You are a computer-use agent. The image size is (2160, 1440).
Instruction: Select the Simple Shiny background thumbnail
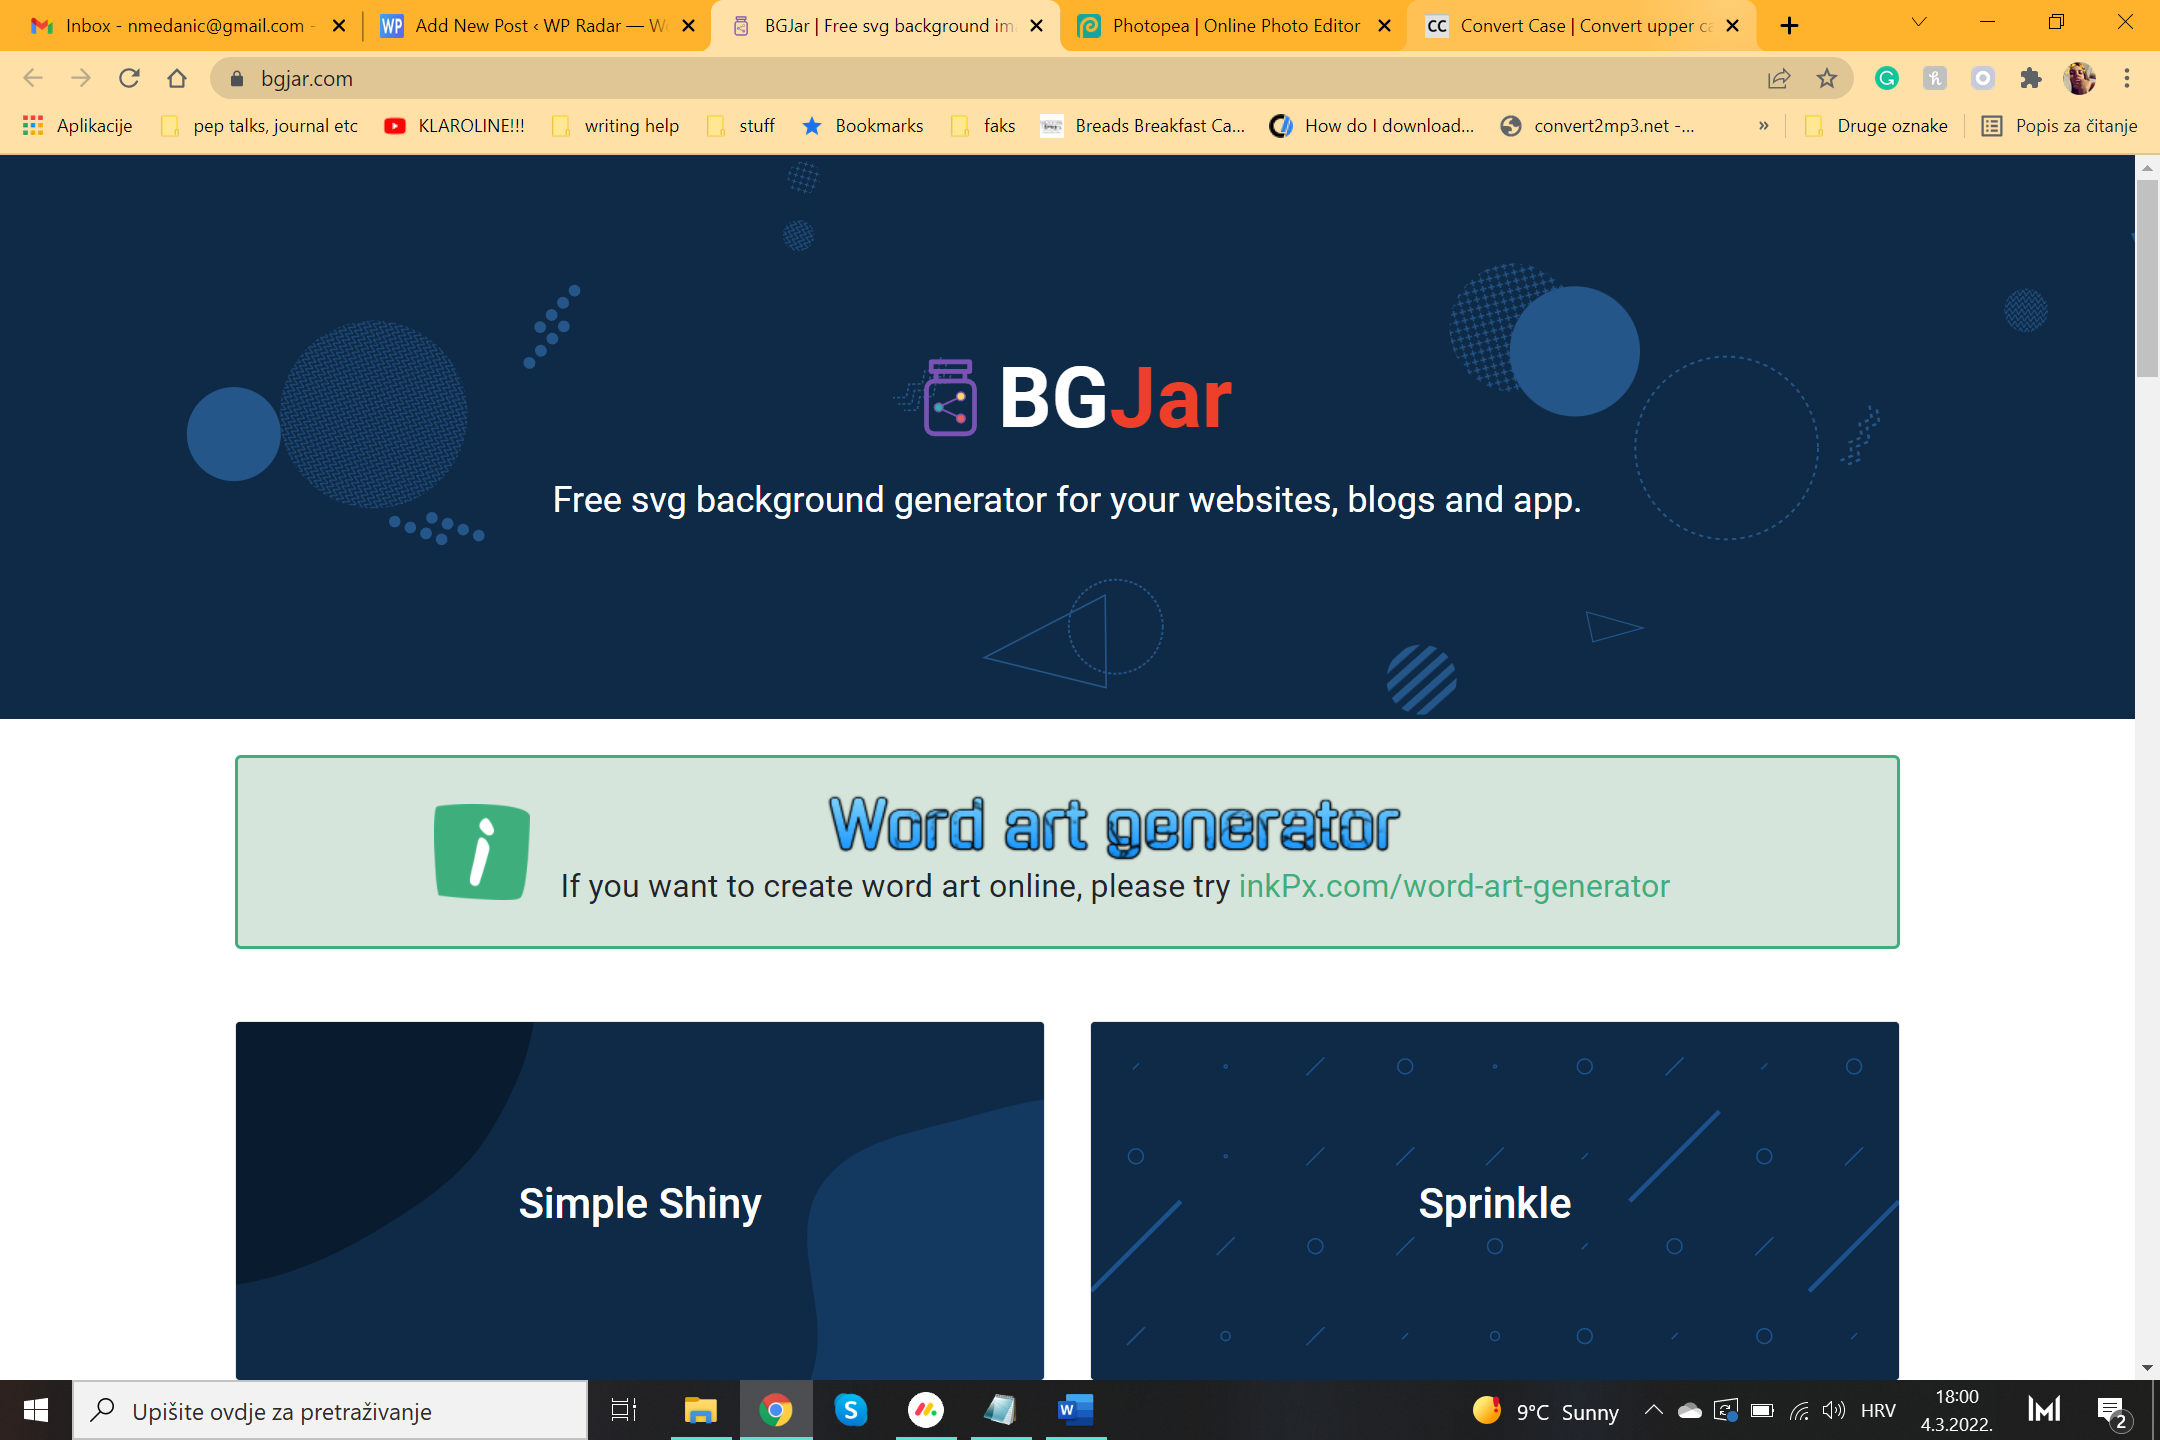coord(640,1200)
